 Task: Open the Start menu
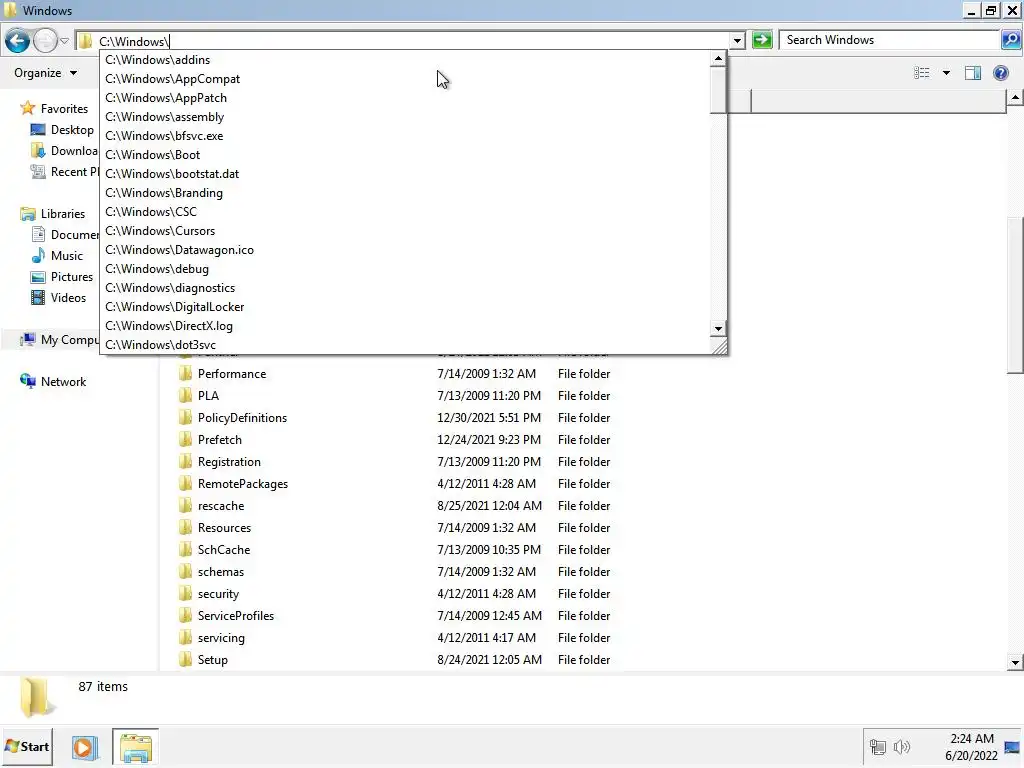click(x=27, y=746)
